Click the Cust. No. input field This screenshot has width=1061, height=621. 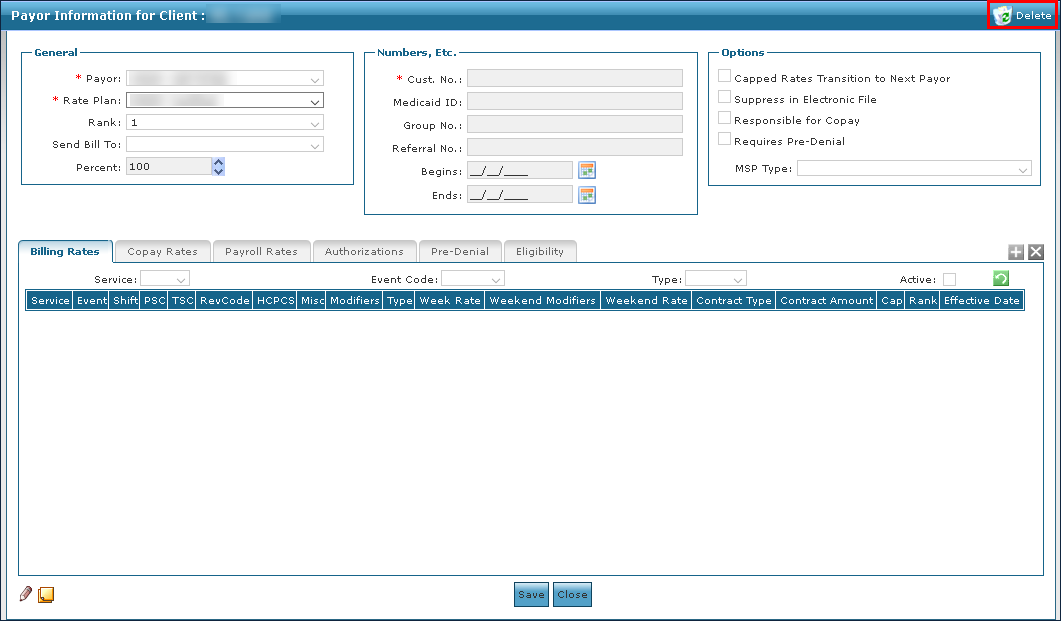(x=574, y=78)
